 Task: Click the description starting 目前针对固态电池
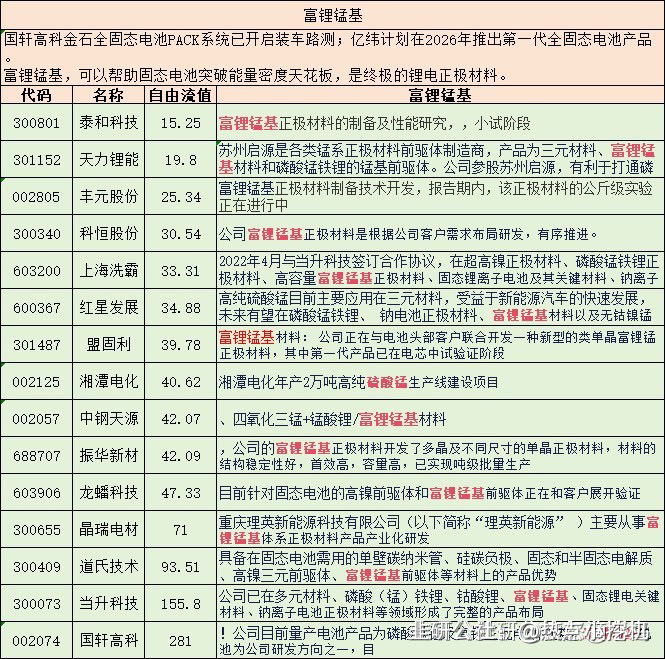pos(440,492)
